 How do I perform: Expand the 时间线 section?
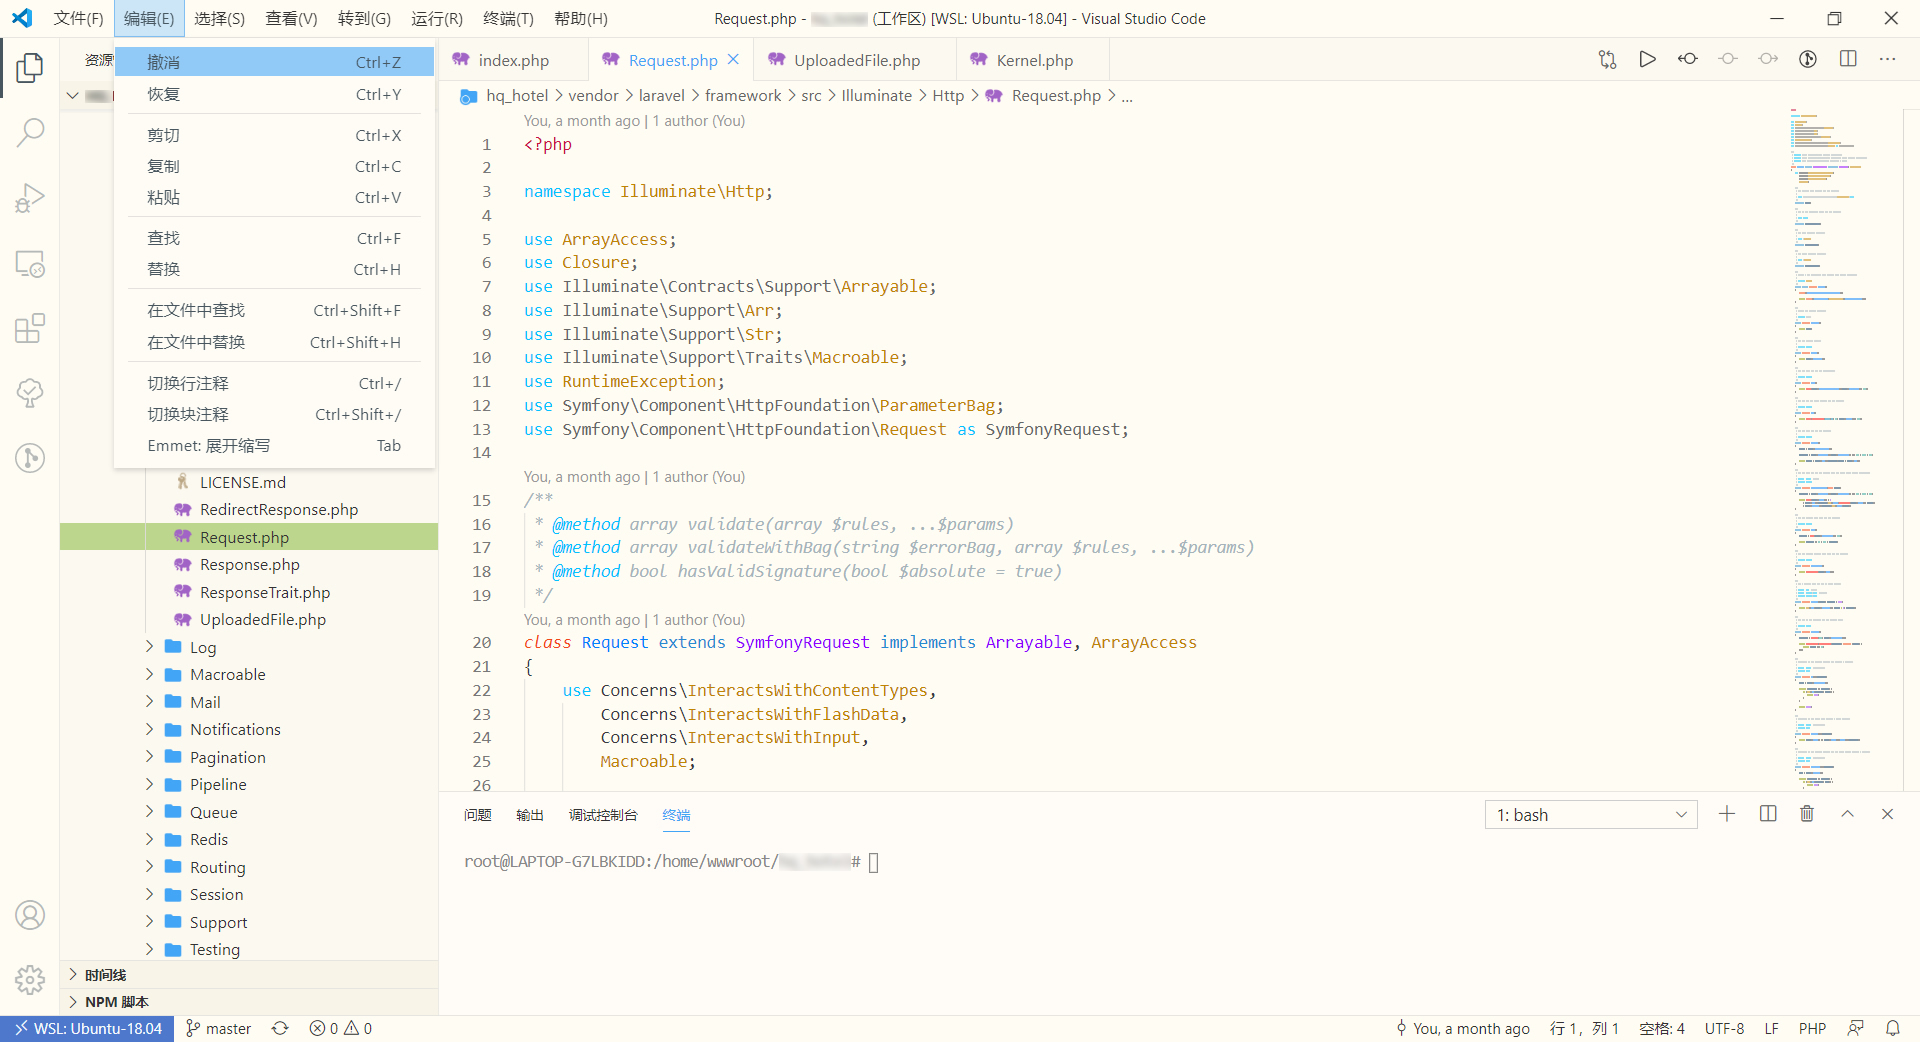coord(249,974)
